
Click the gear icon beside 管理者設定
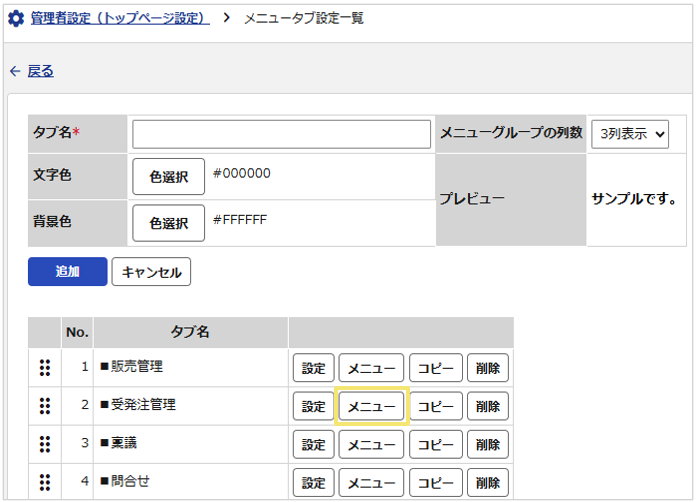pos(16,19)
